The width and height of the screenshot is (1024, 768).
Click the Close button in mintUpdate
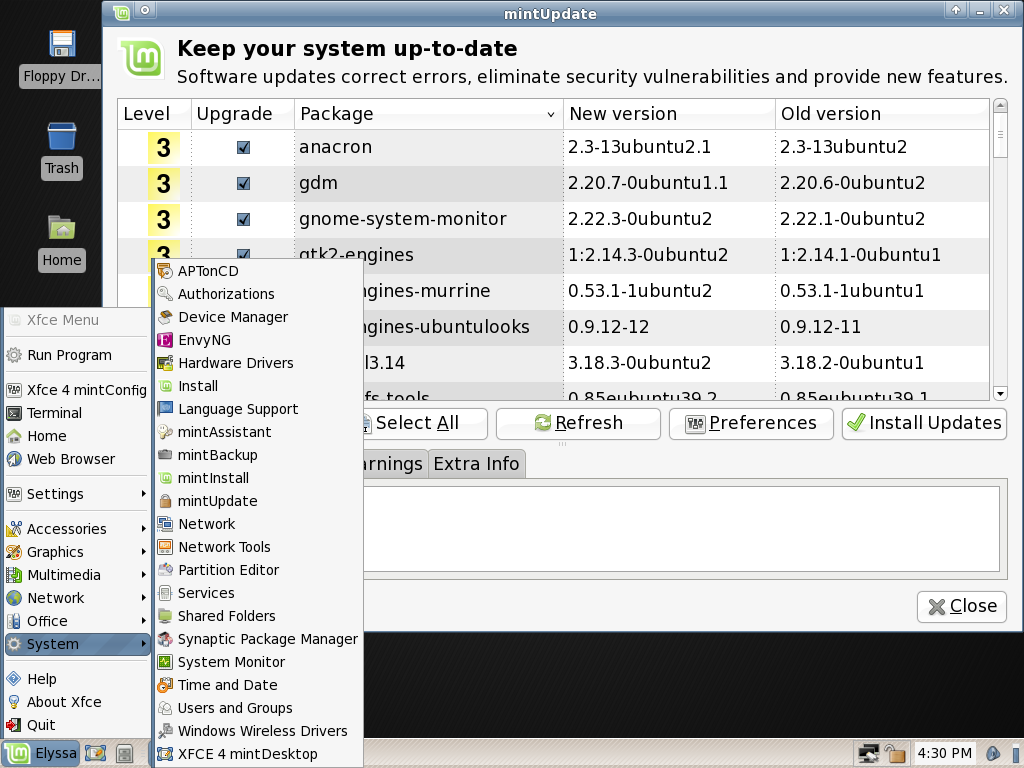962,607
